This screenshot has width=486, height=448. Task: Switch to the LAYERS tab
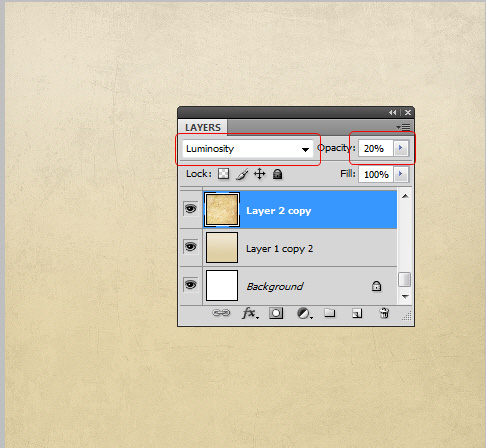pos(203,128)
